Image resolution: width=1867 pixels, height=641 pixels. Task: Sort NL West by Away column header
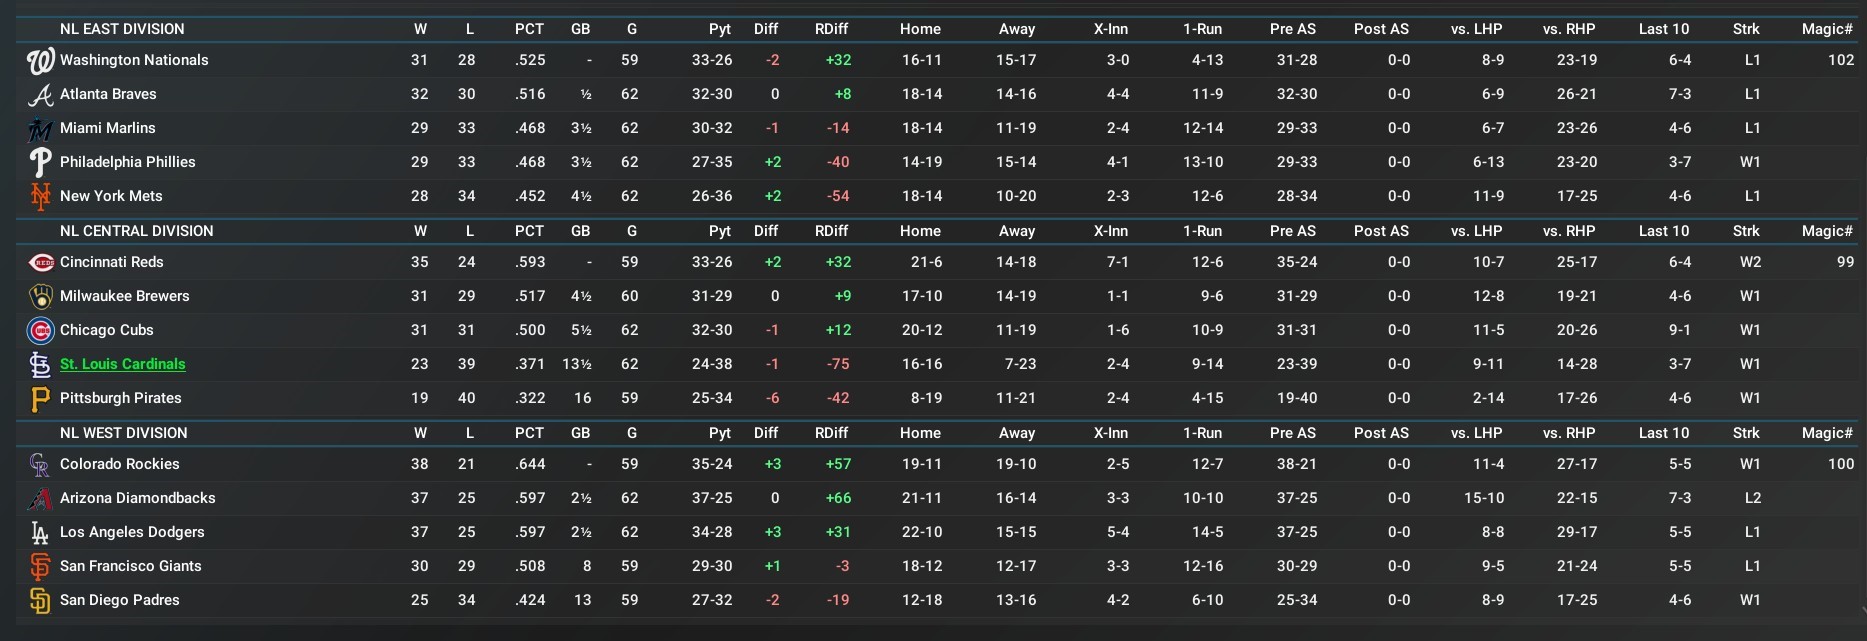(1017, 433)
